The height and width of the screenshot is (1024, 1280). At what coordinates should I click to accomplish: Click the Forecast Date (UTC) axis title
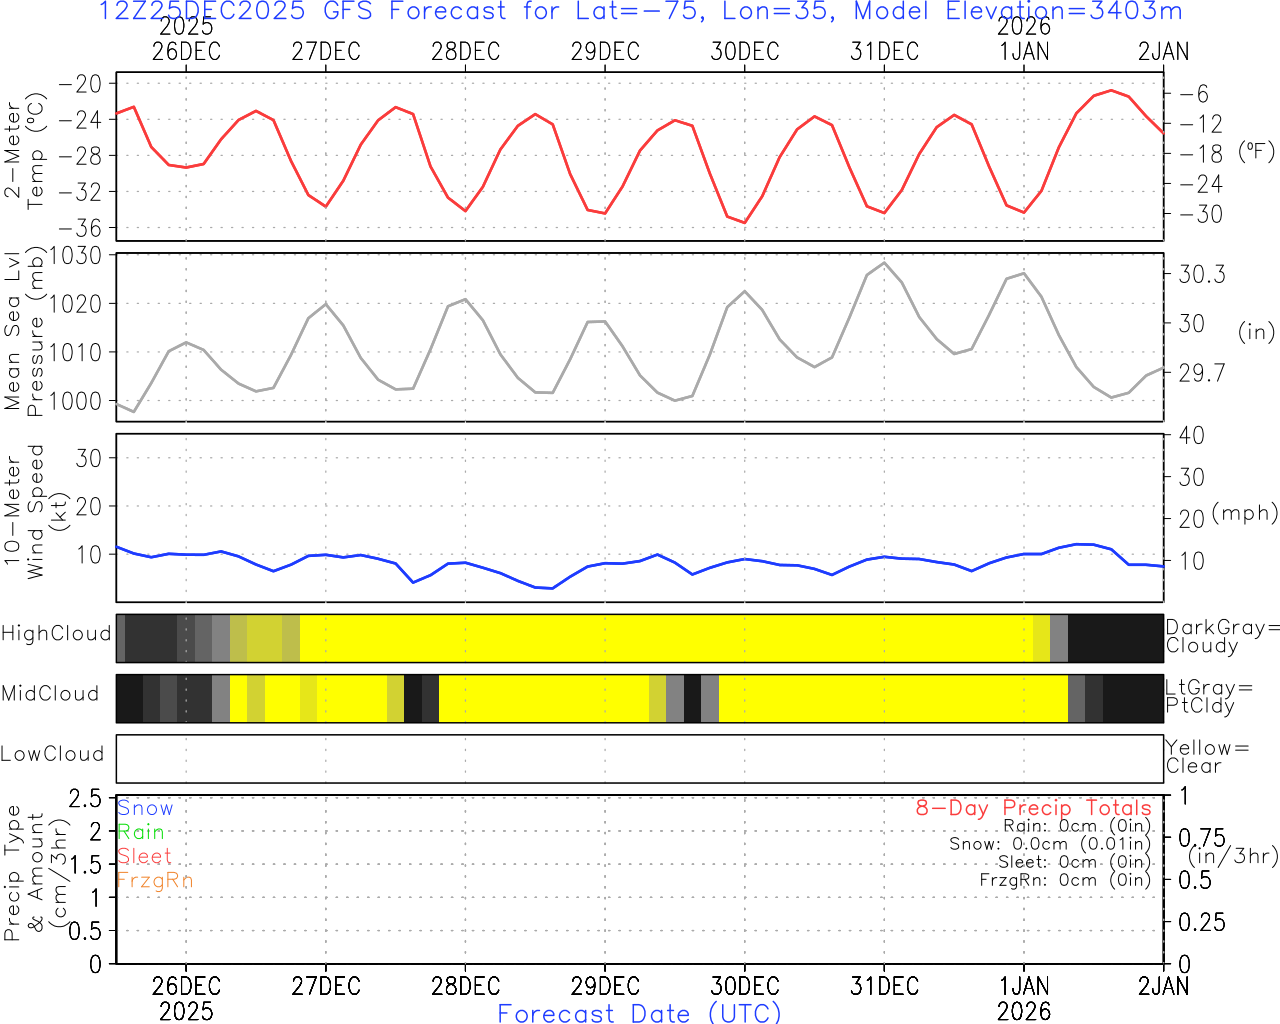[x=639, y=1013]
